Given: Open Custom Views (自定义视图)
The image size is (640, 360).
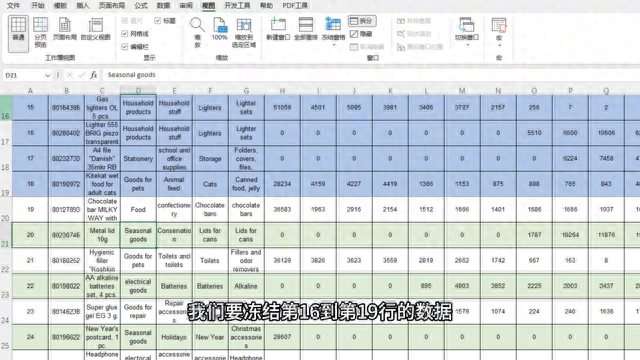Looking at the screenshot, I should [x=96, y=29].
